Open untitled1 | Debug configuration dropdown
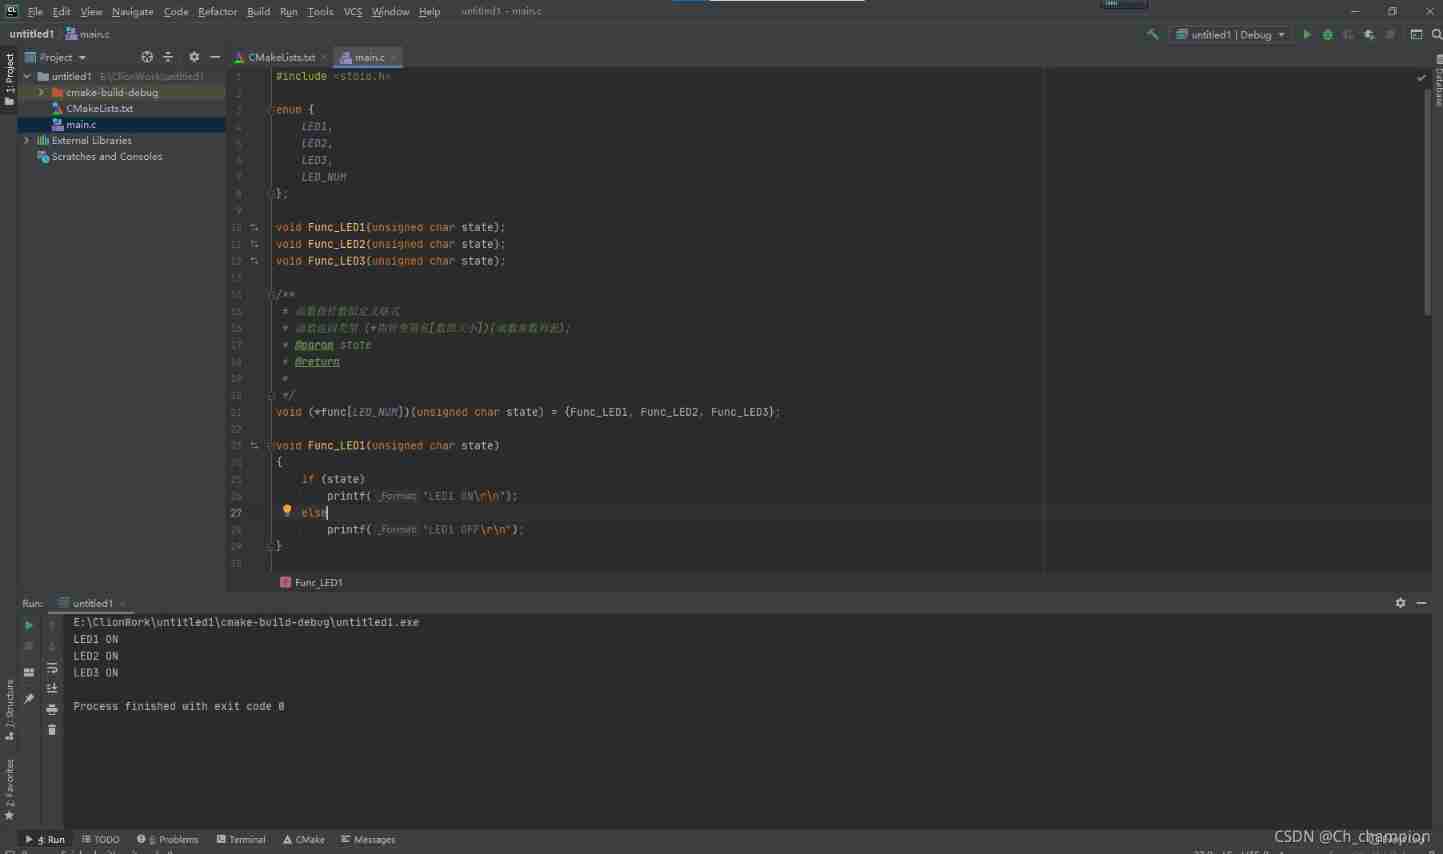The width and height of the screenshot is (1443, 854). point(1230,34)
